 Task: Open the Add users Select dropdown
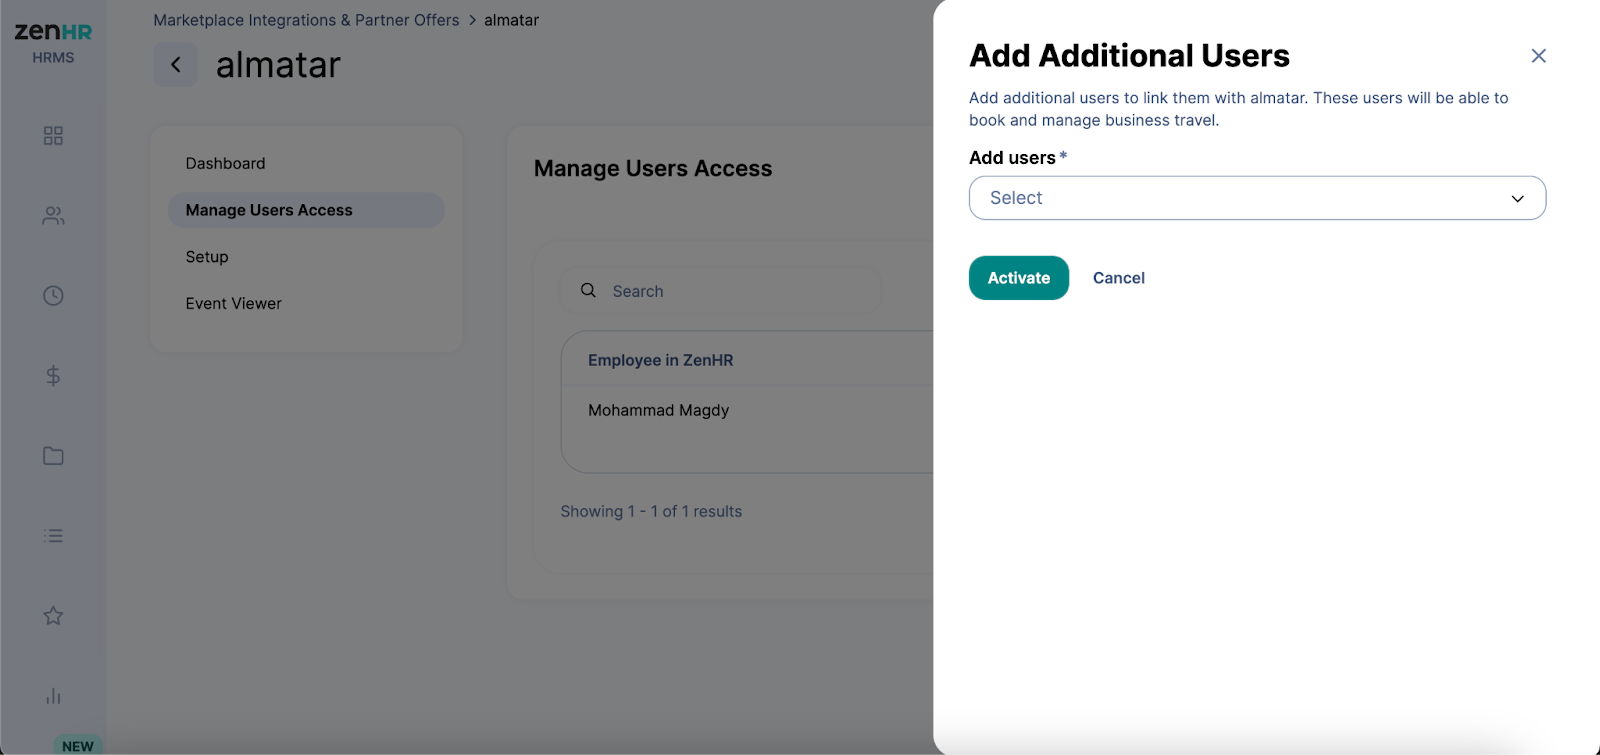[x=1257, y=198]
